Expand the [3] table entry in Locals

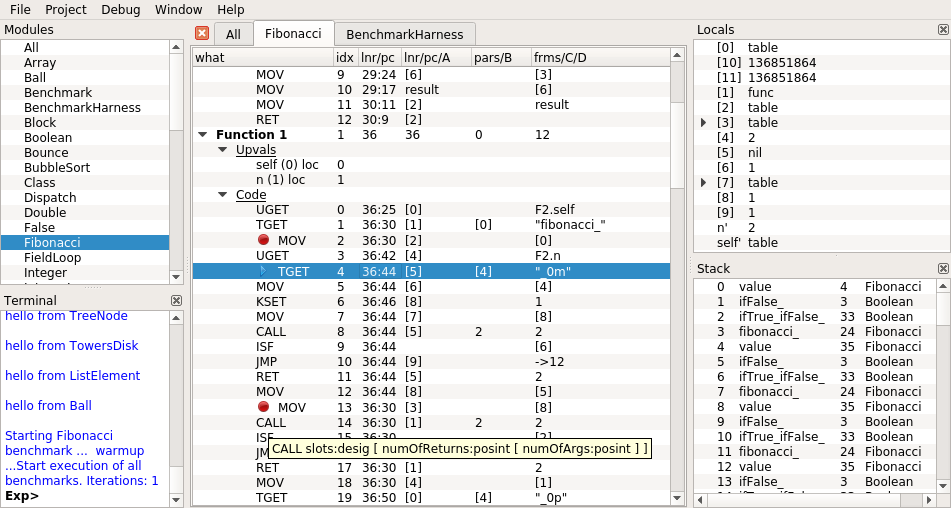[x=704, y=122]
